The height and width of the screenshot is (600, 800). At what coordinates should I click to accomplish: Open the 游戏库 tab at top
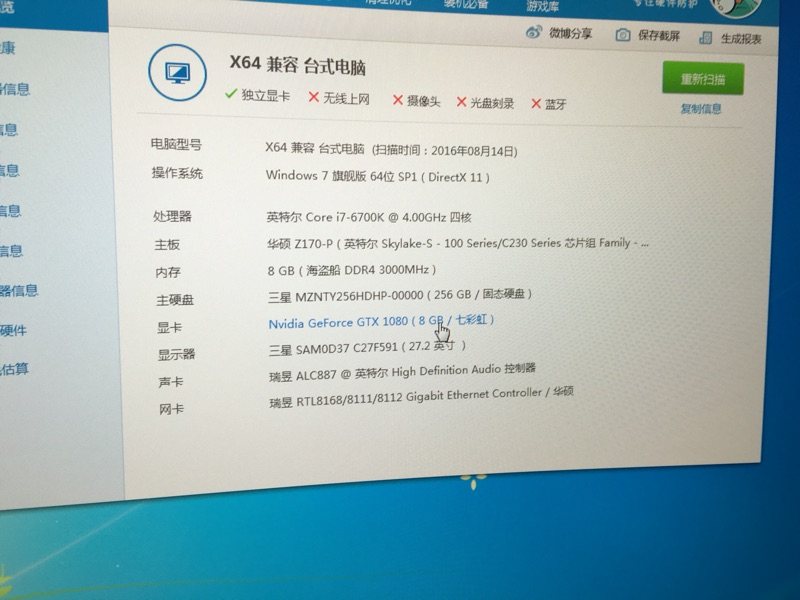pyautogui.click(x=542, y=6)
